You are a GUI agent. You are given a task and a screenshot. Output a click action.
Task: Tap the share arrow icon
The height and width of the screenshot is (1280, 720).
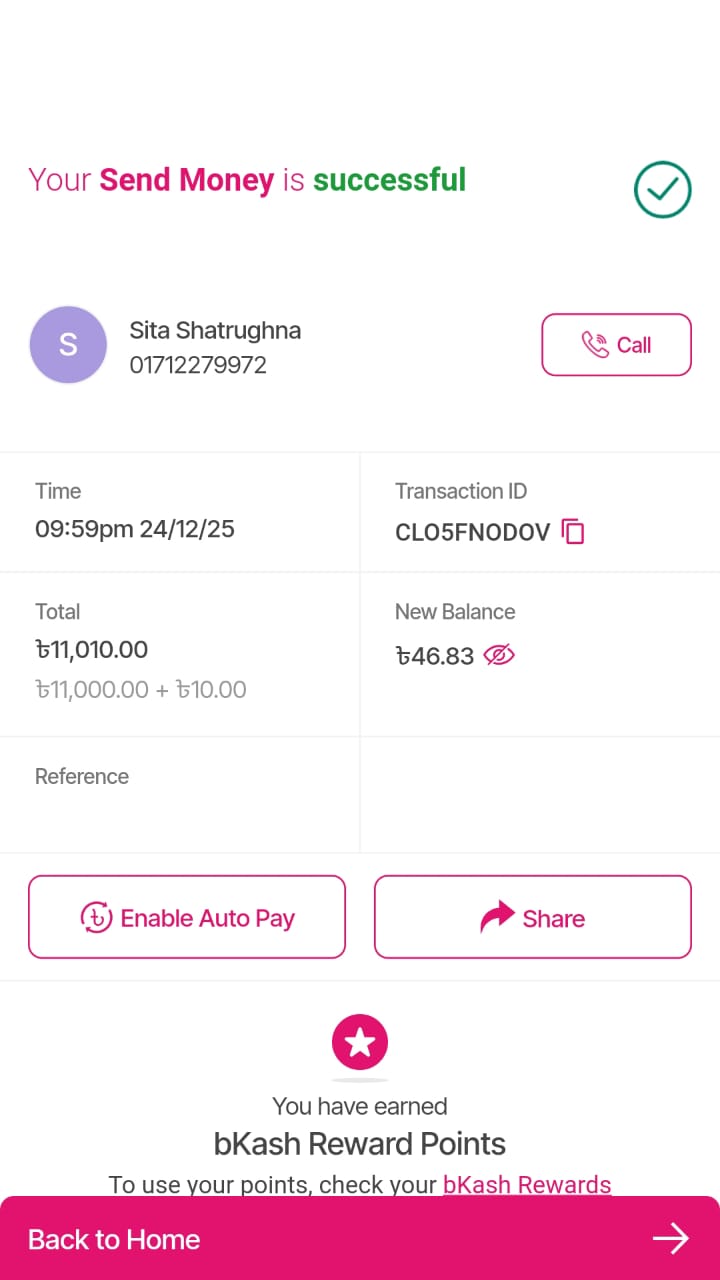click(497, 918)
